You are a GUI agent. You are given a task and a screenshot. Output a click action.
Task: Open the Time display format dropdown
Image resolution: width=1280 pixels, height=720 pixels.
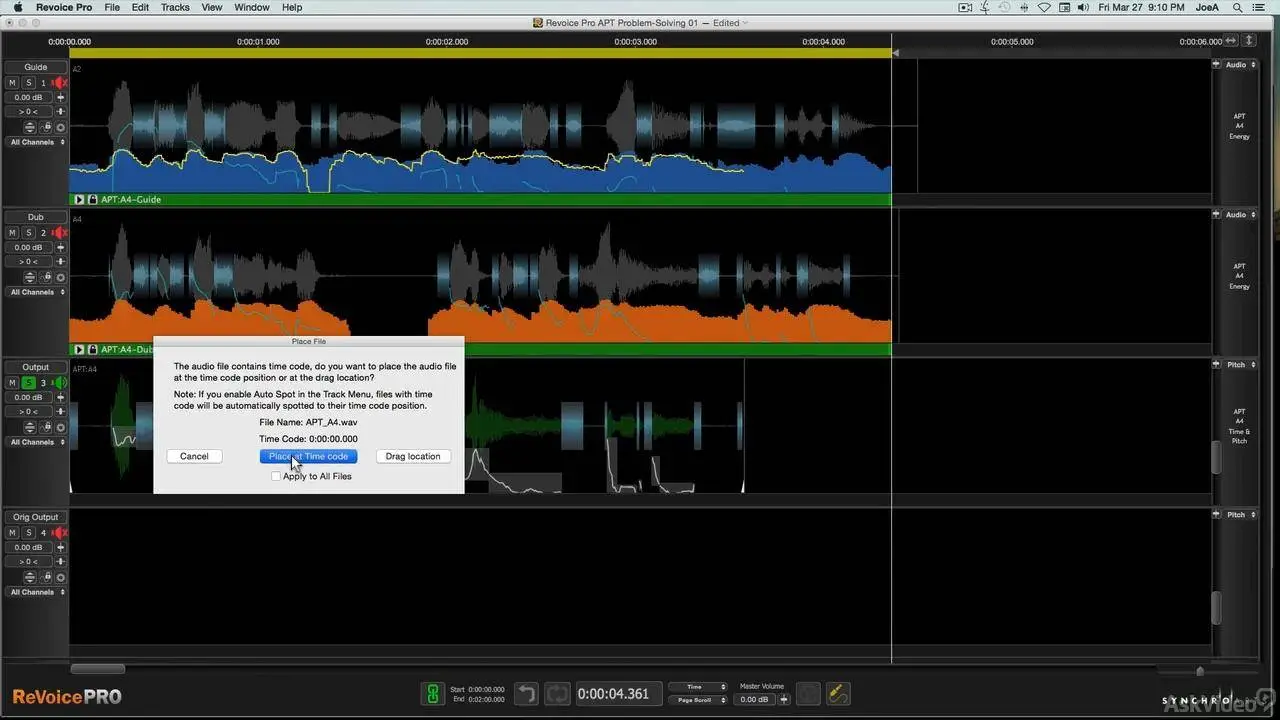tap(698, 687)
